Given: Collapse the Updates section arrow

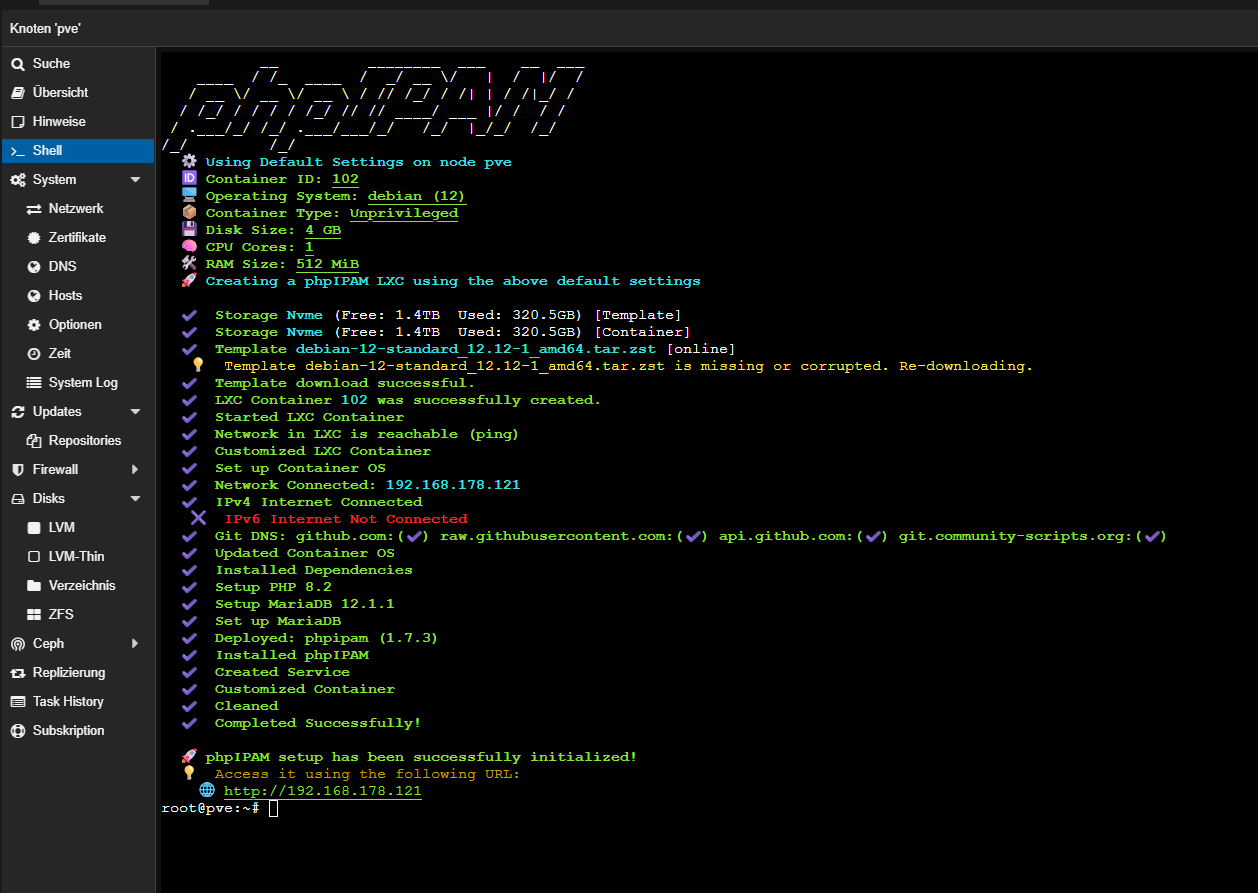Looking at the screenshot, I should click(136, 412).
